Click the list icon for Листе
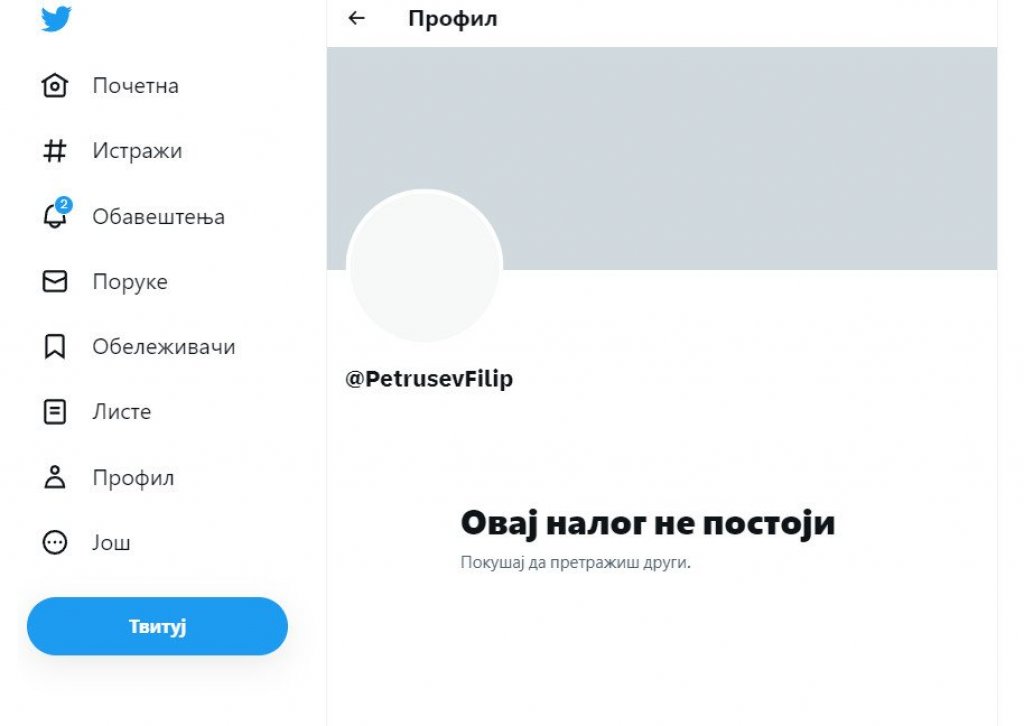The height and width of the screenshot is (726, 1024). click(x=55, y=412)
